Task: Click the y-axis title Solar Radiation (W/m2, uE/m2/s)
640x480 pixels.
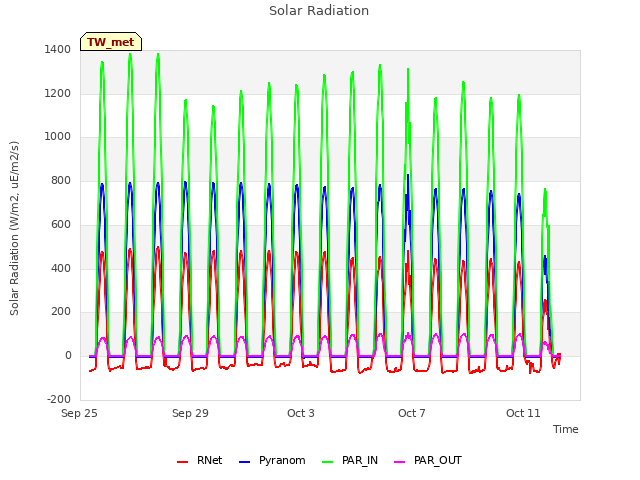Action: (14, 228)
